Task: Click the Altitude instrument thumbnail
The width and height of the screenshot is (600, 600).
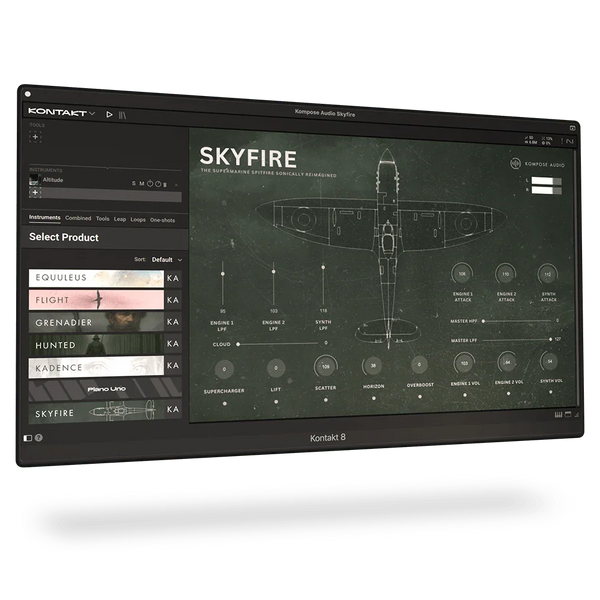Action: 35,179
